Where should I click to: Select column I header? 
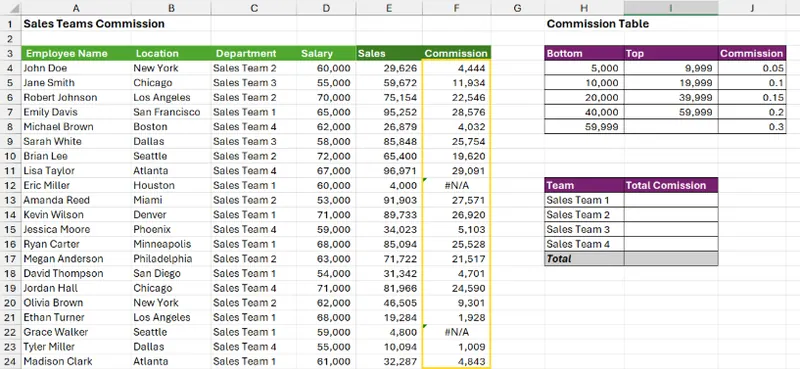point(670,8)
